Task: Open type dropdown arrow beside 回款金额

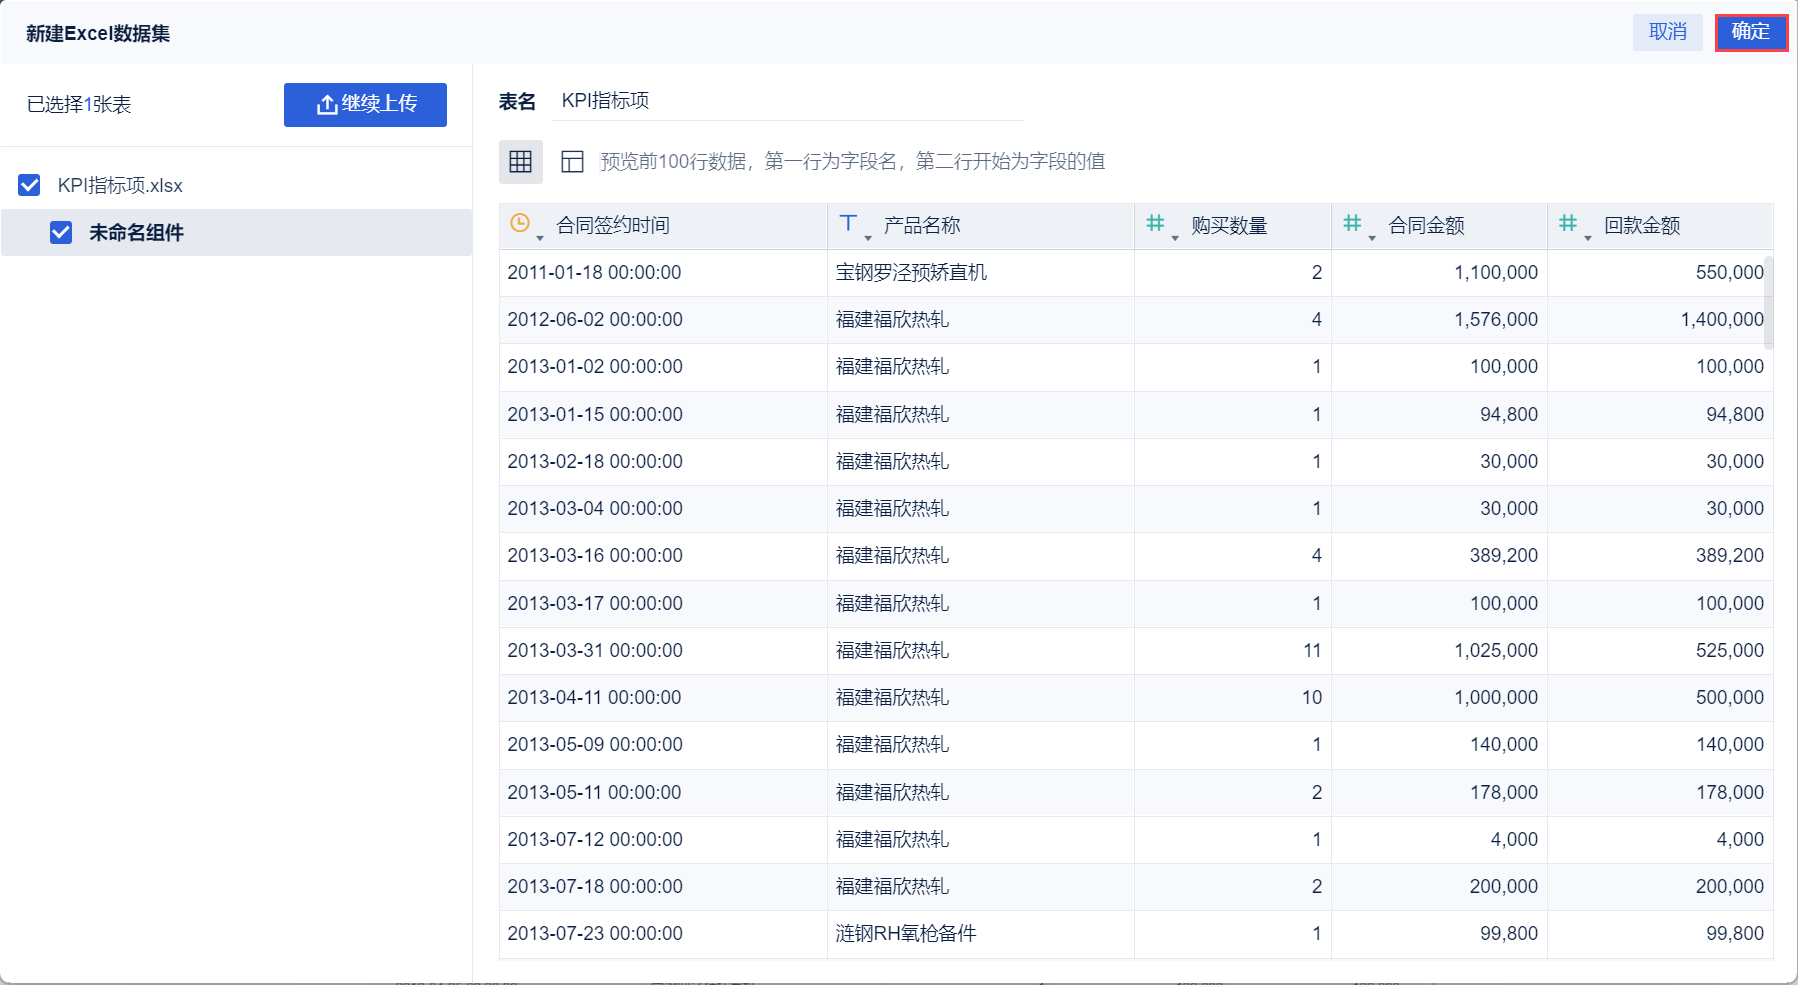Action: pos(1588,238)
